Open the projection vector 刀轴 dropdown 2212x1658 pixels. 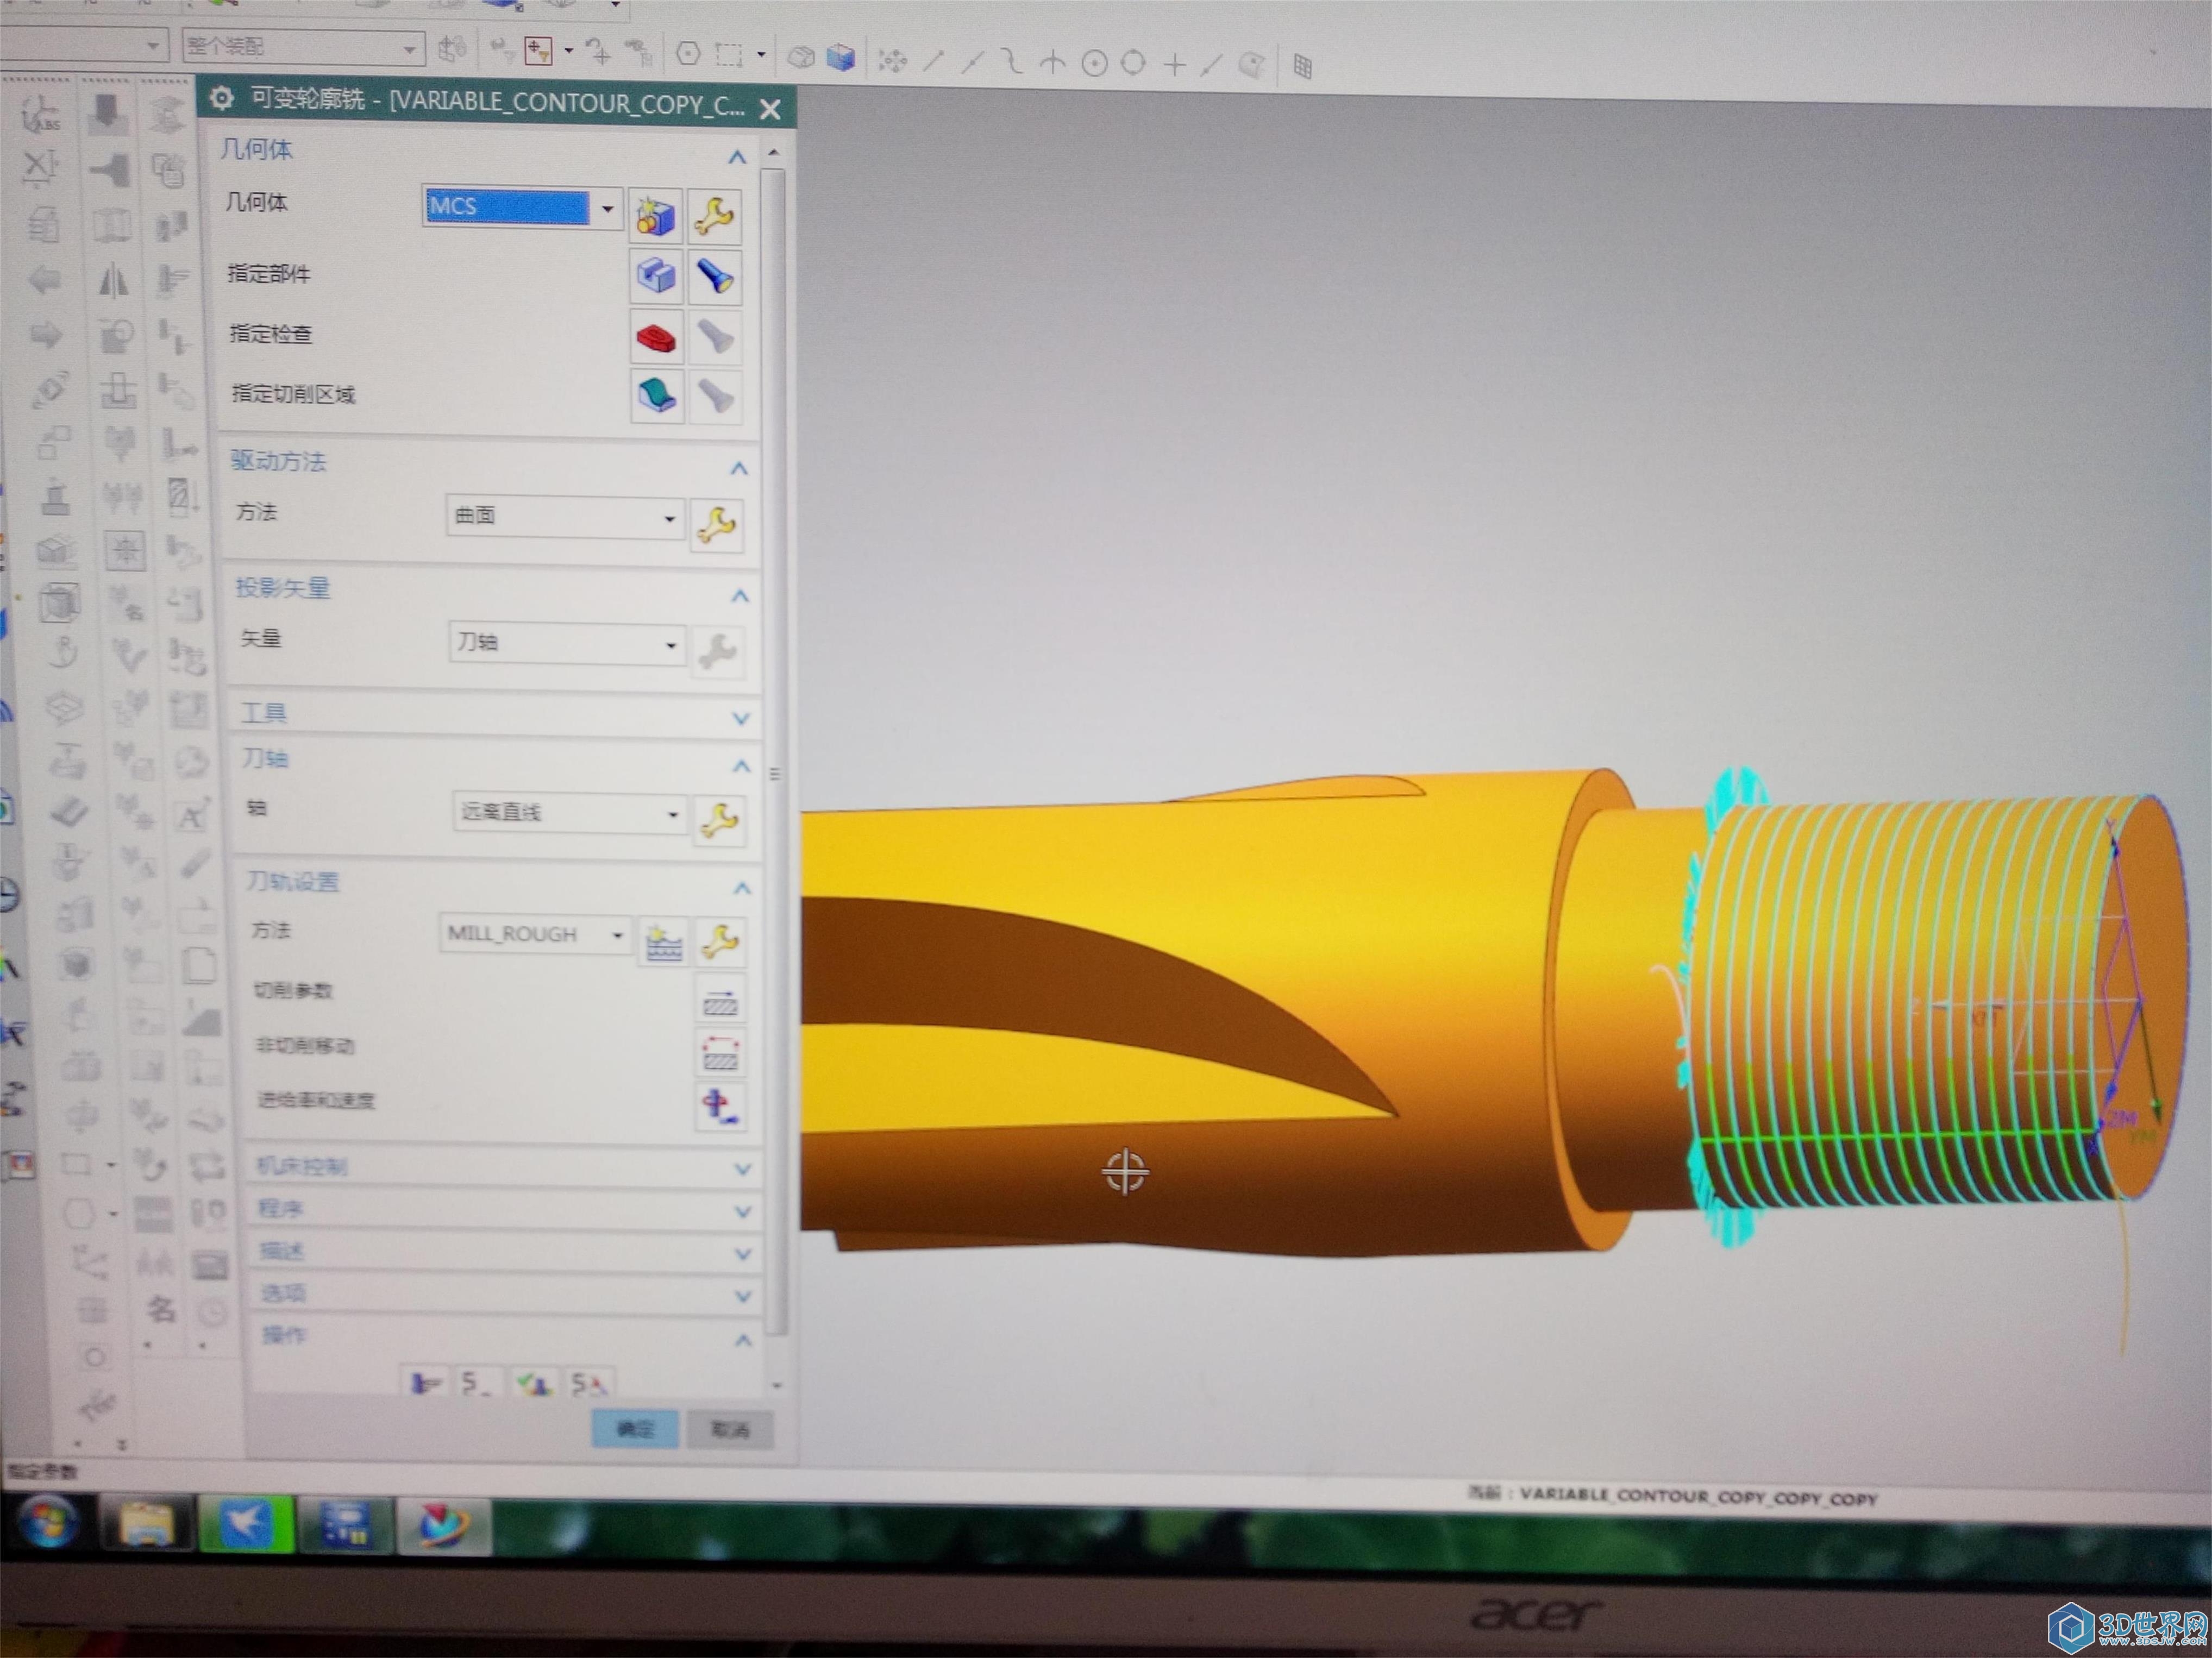pyautogui.click(x=671, y=645)
